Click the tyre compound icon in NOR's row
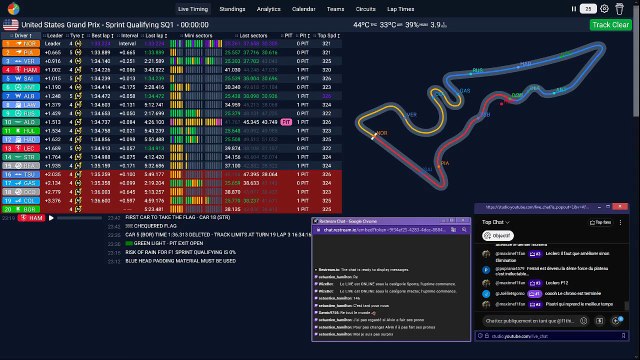The image size is (640, 360). (78, 44)
